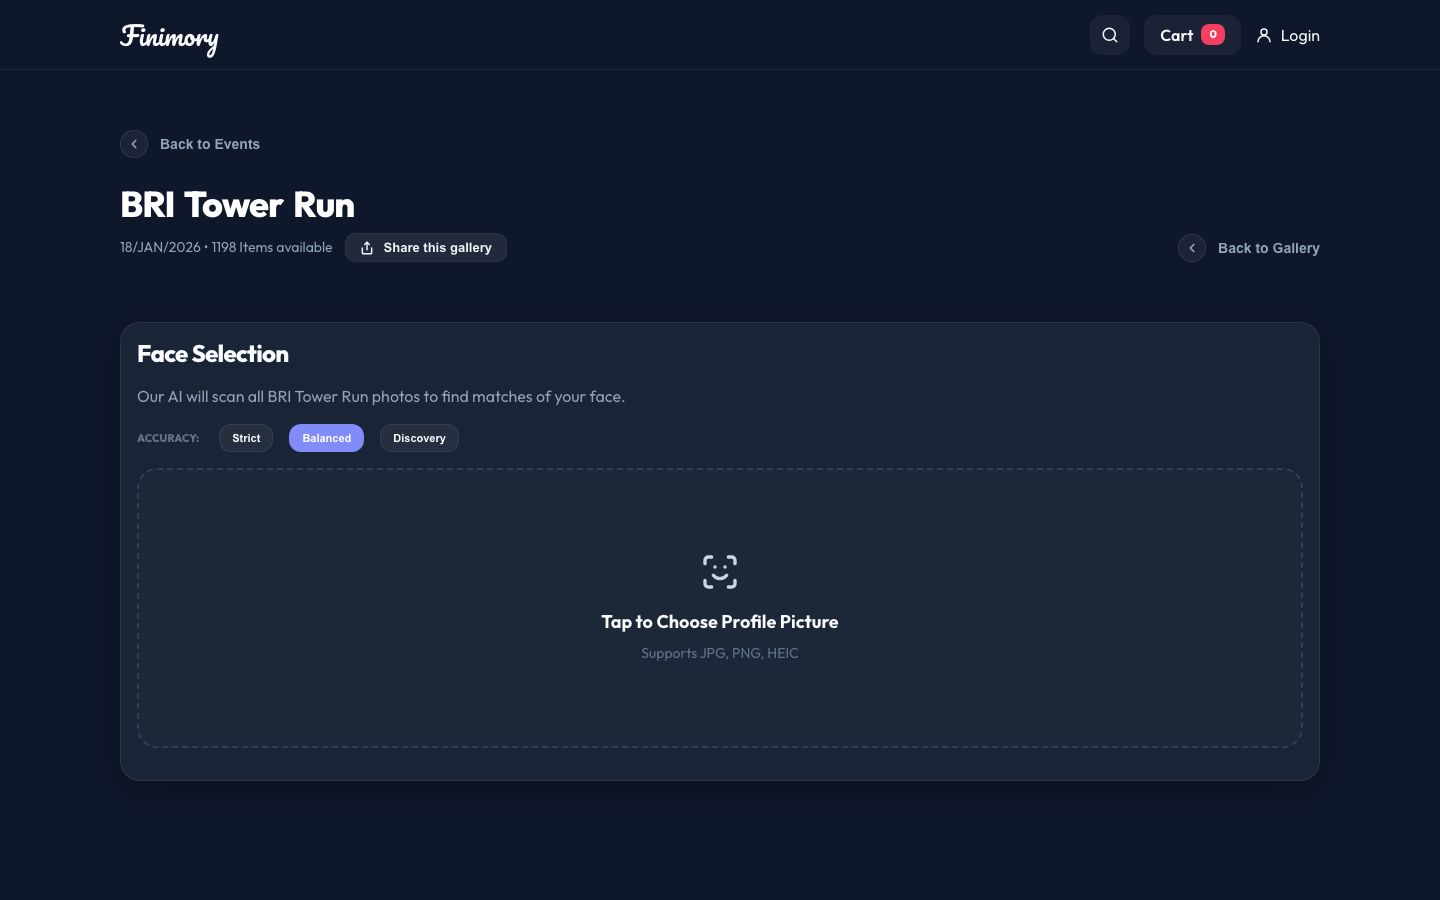The height and width of the screenshot is (900, 1440).
Task: Click the dashed upload drop zone
Action: (x=720, y=608)
